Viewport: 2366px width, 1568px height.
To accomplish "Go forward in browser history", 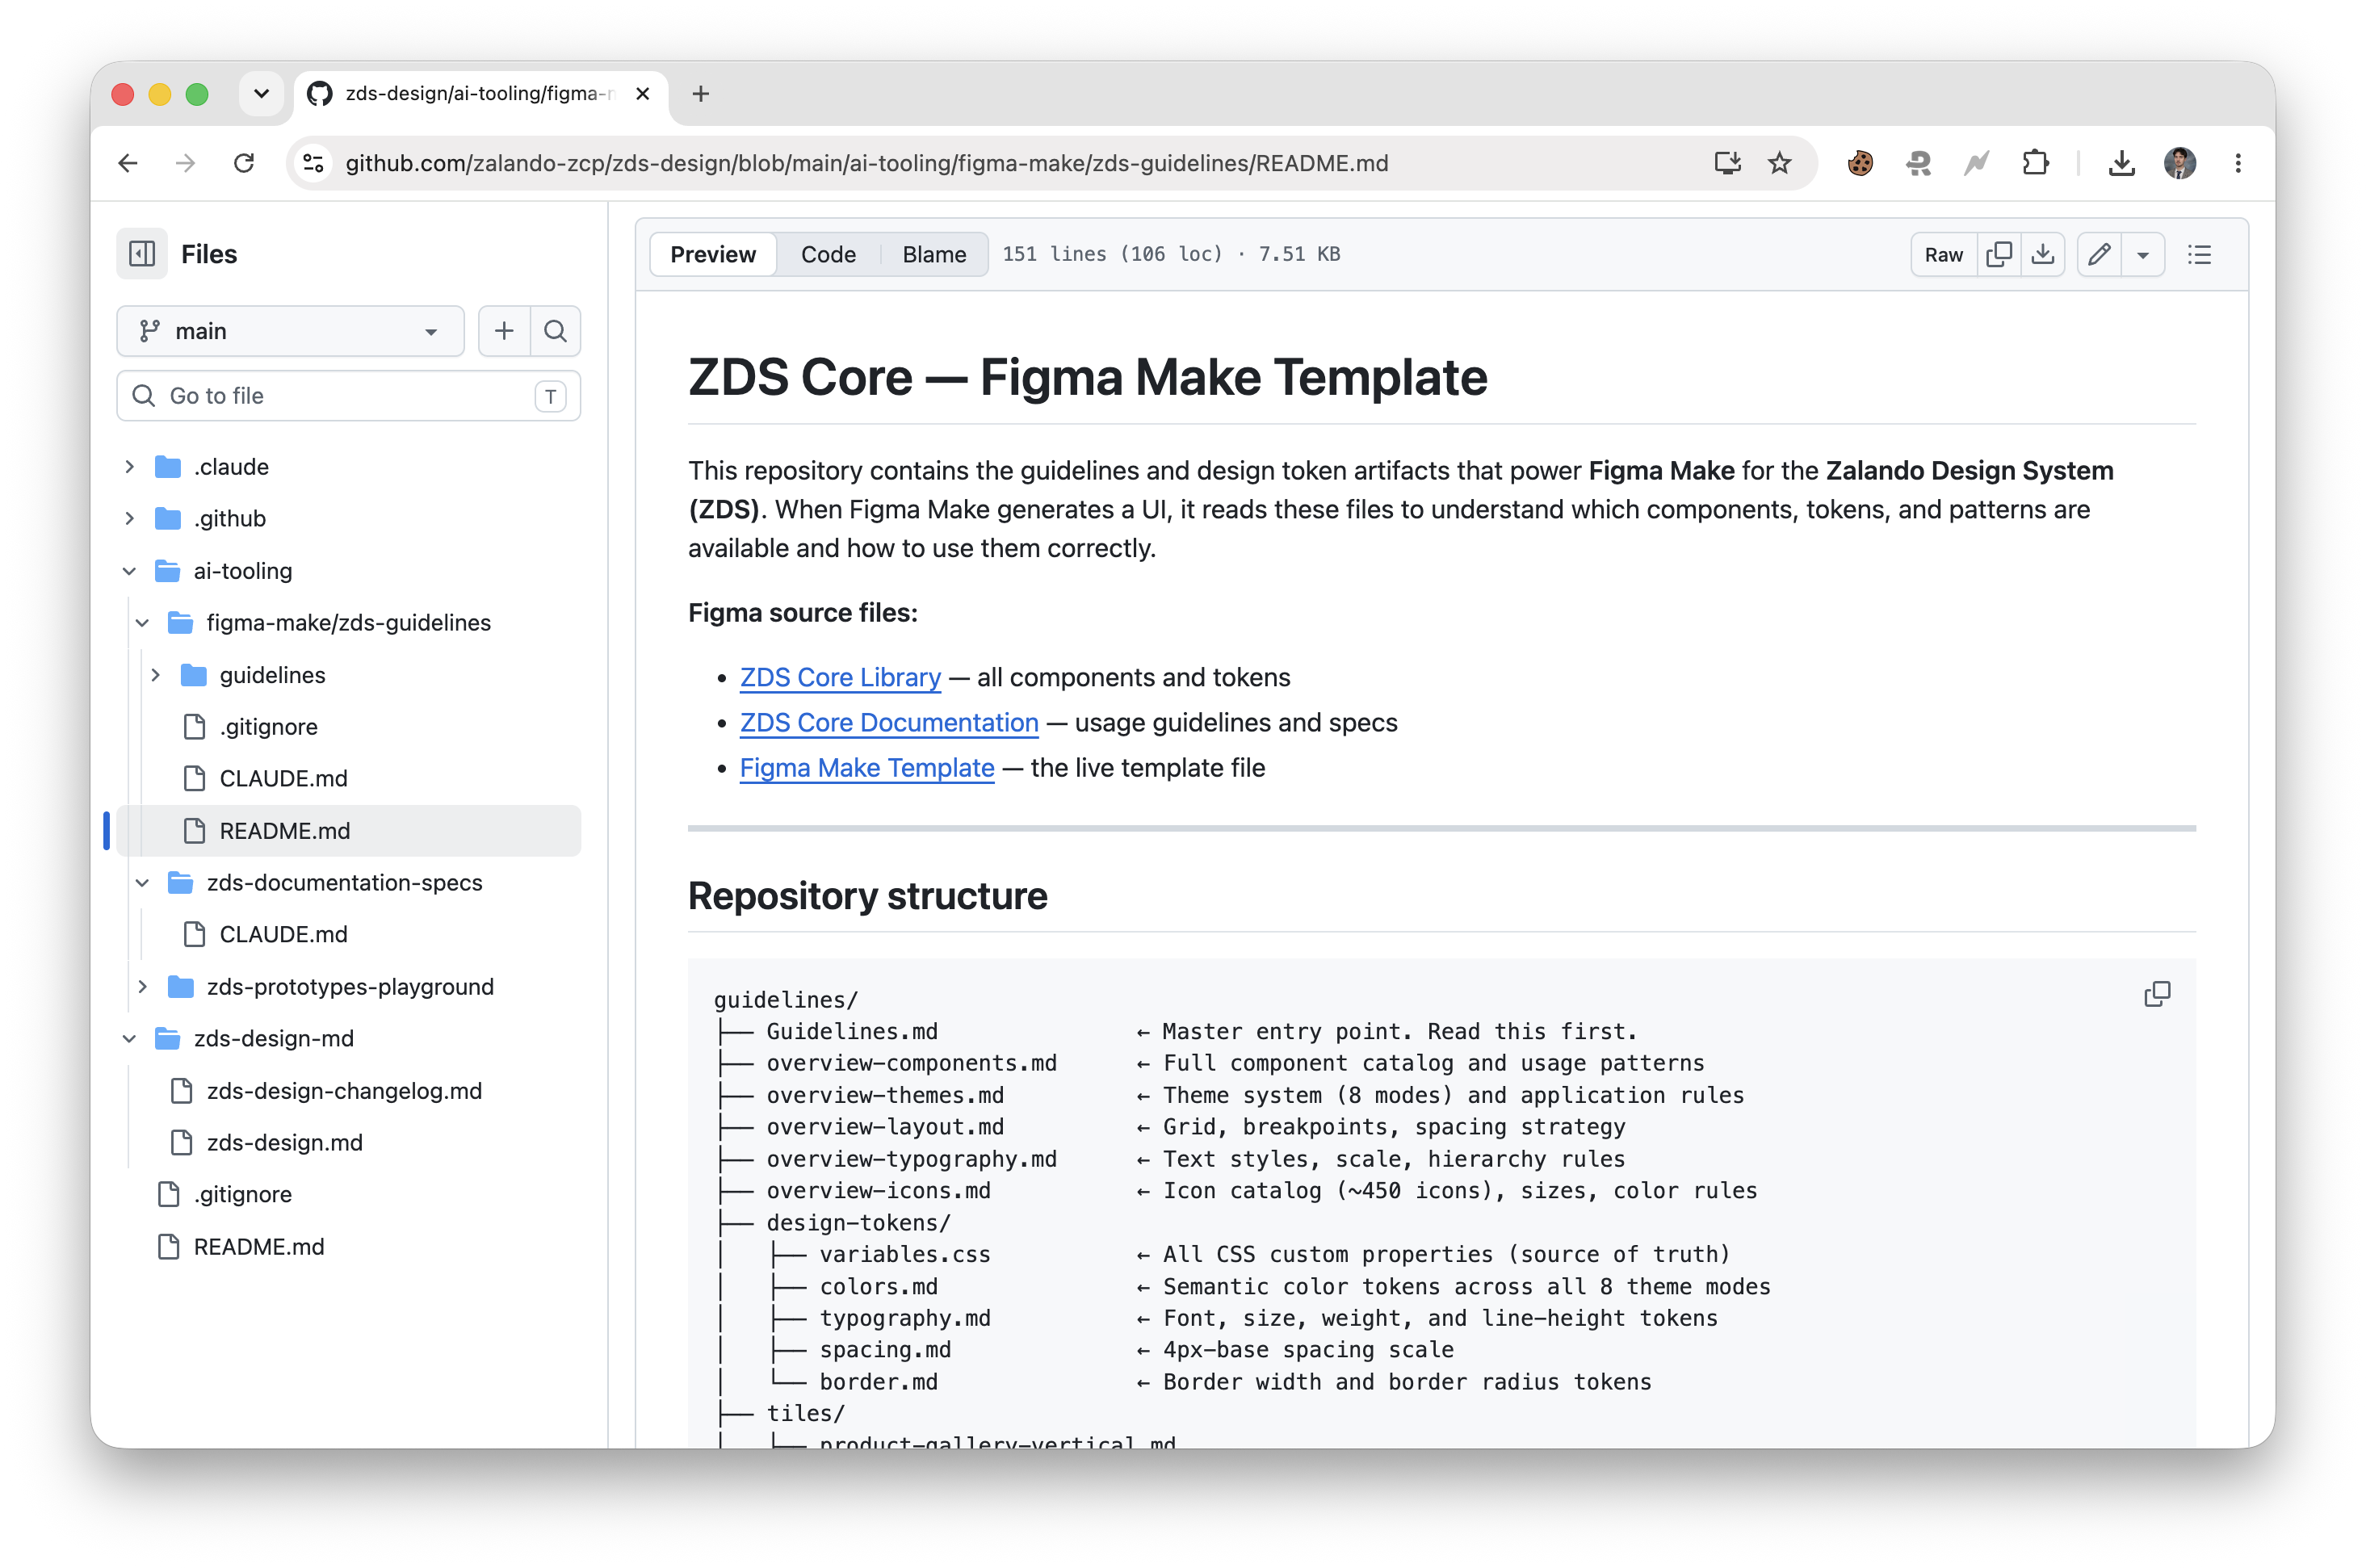I will click(186, 163).
